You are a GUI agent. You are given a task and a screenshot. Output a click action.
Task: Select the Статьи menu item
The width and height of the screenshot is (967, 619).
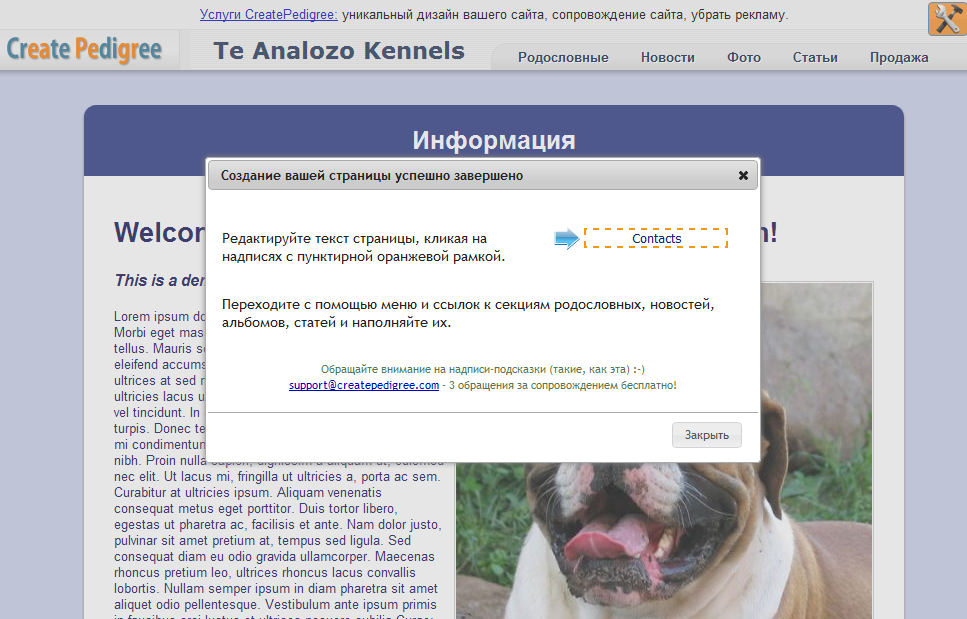coord(815,57)
